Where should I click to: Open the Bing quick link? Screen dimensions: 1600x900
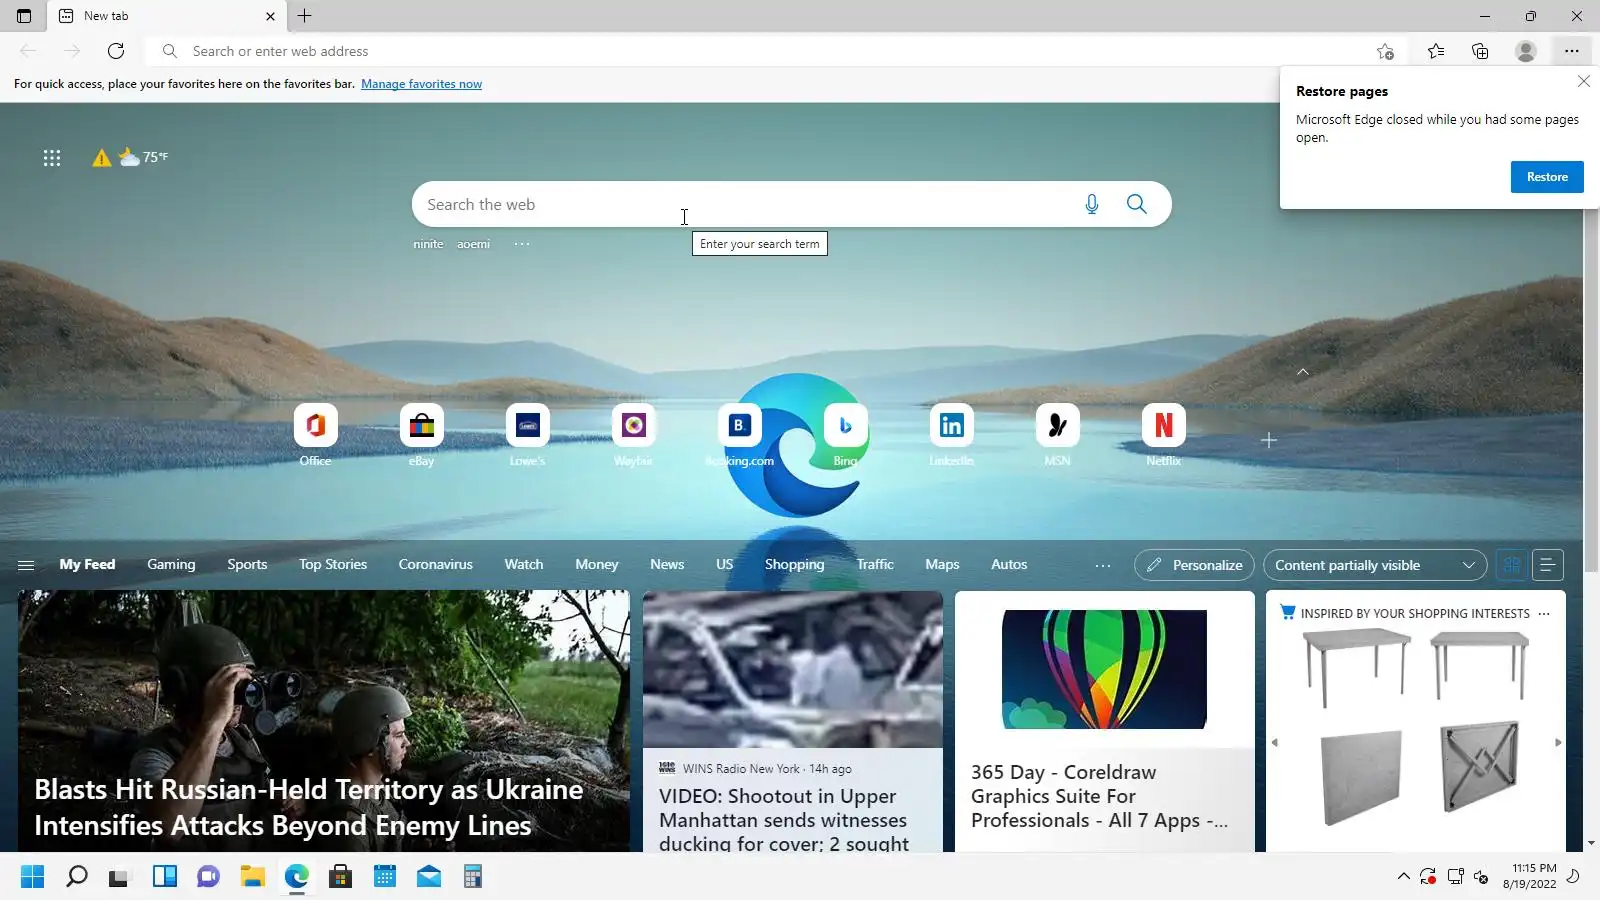(846, 434)
